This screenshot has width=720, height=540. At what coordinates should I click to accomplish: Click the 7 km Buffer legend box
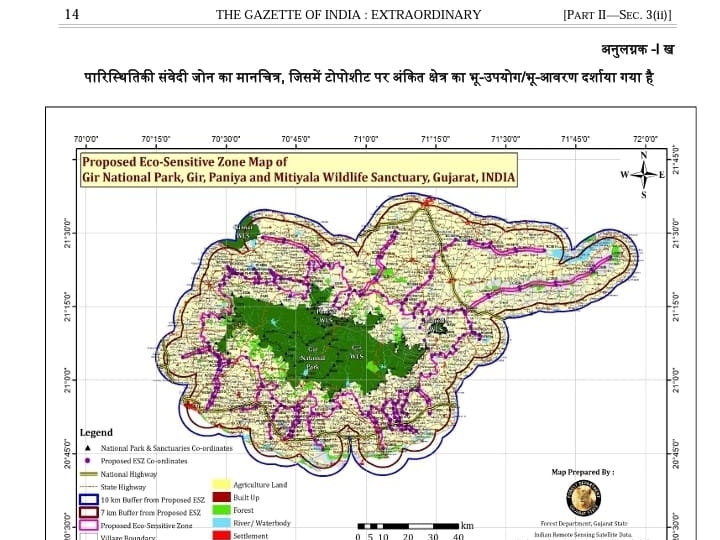[x=90, y=511]
